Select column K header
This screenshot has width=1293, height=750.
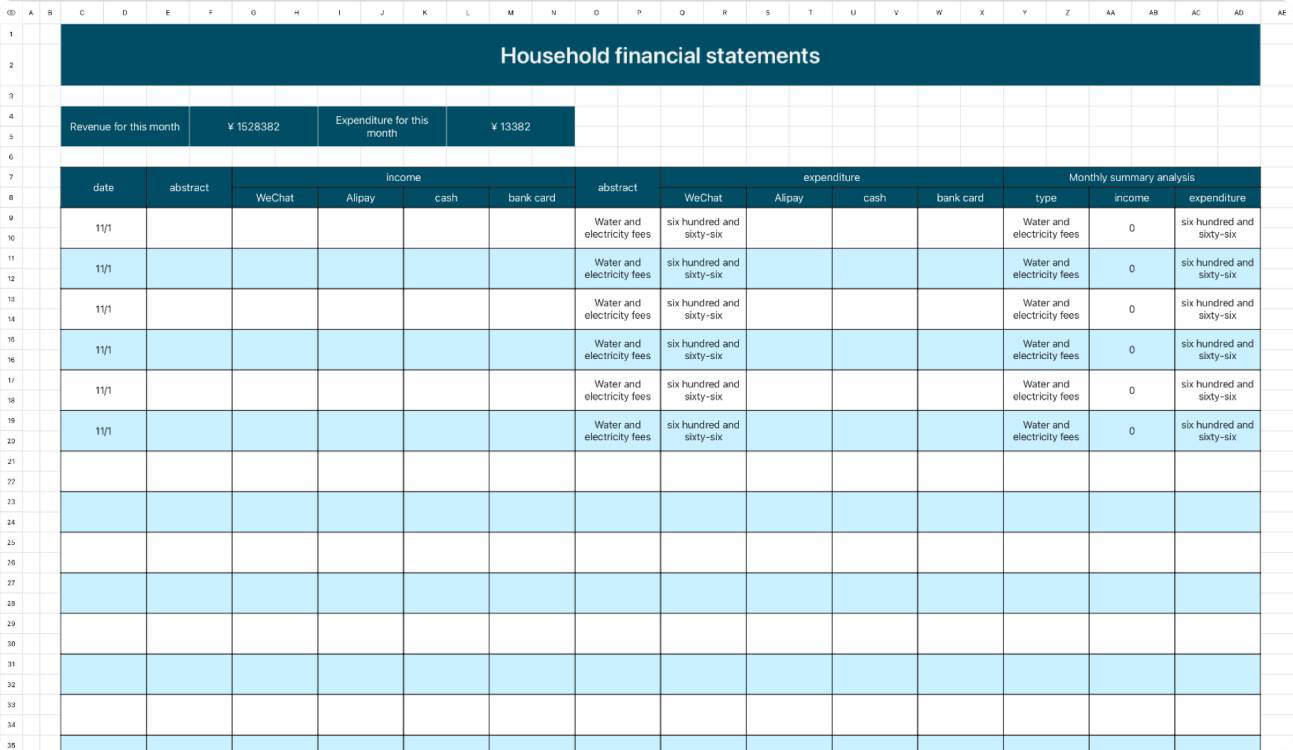(x=425, y=12)
